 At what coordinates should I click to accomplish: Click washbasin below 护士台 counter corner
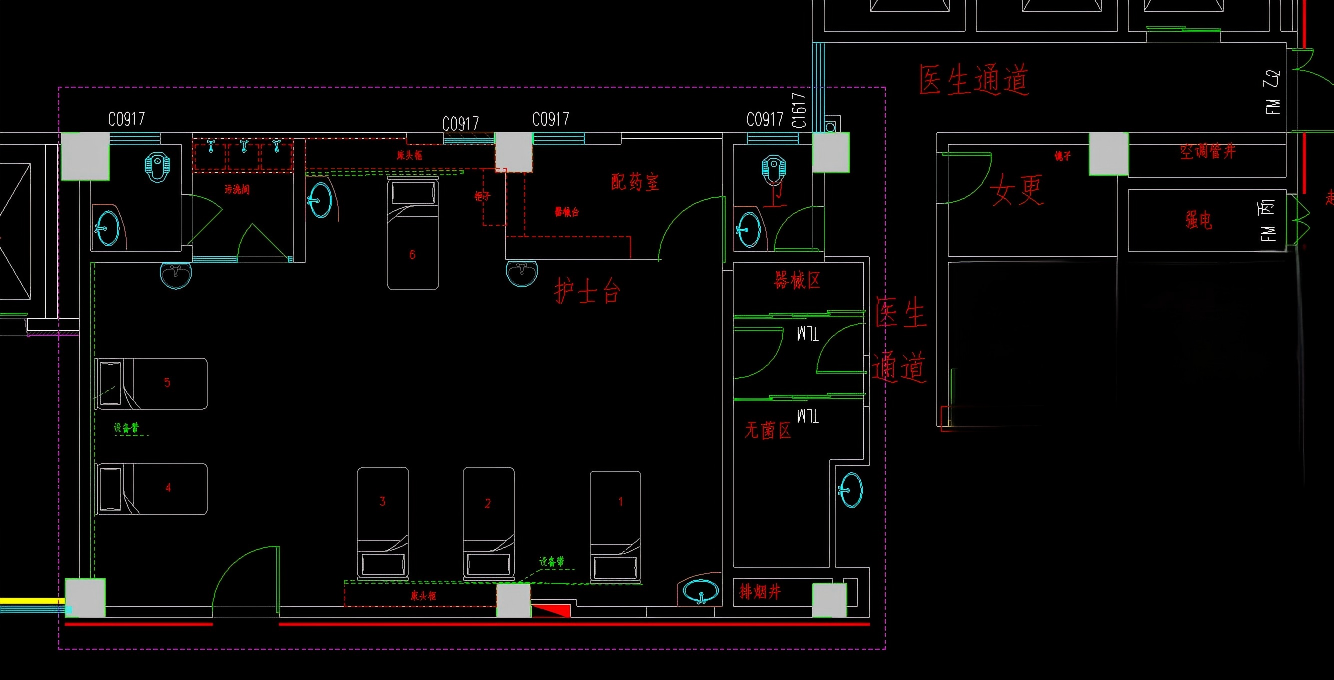click(x=521, y=272)
